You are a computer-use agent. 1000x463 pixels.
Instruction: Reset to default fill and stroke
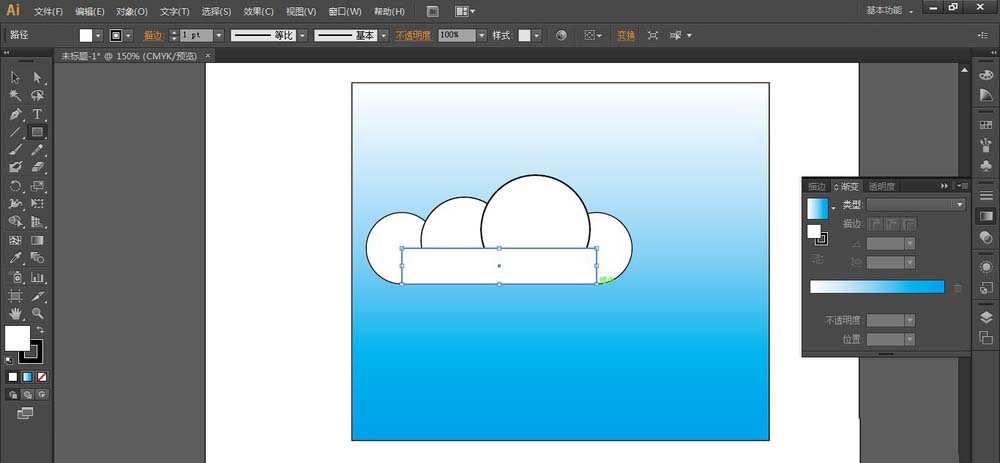[x=9, y=360]
